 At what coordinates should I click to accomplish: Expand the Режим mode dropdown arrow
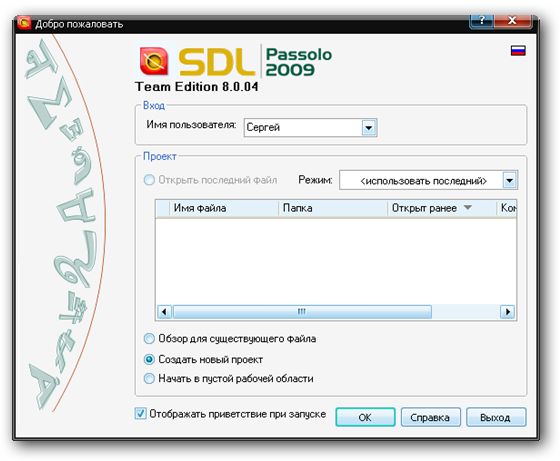click(x=510, y=180)
